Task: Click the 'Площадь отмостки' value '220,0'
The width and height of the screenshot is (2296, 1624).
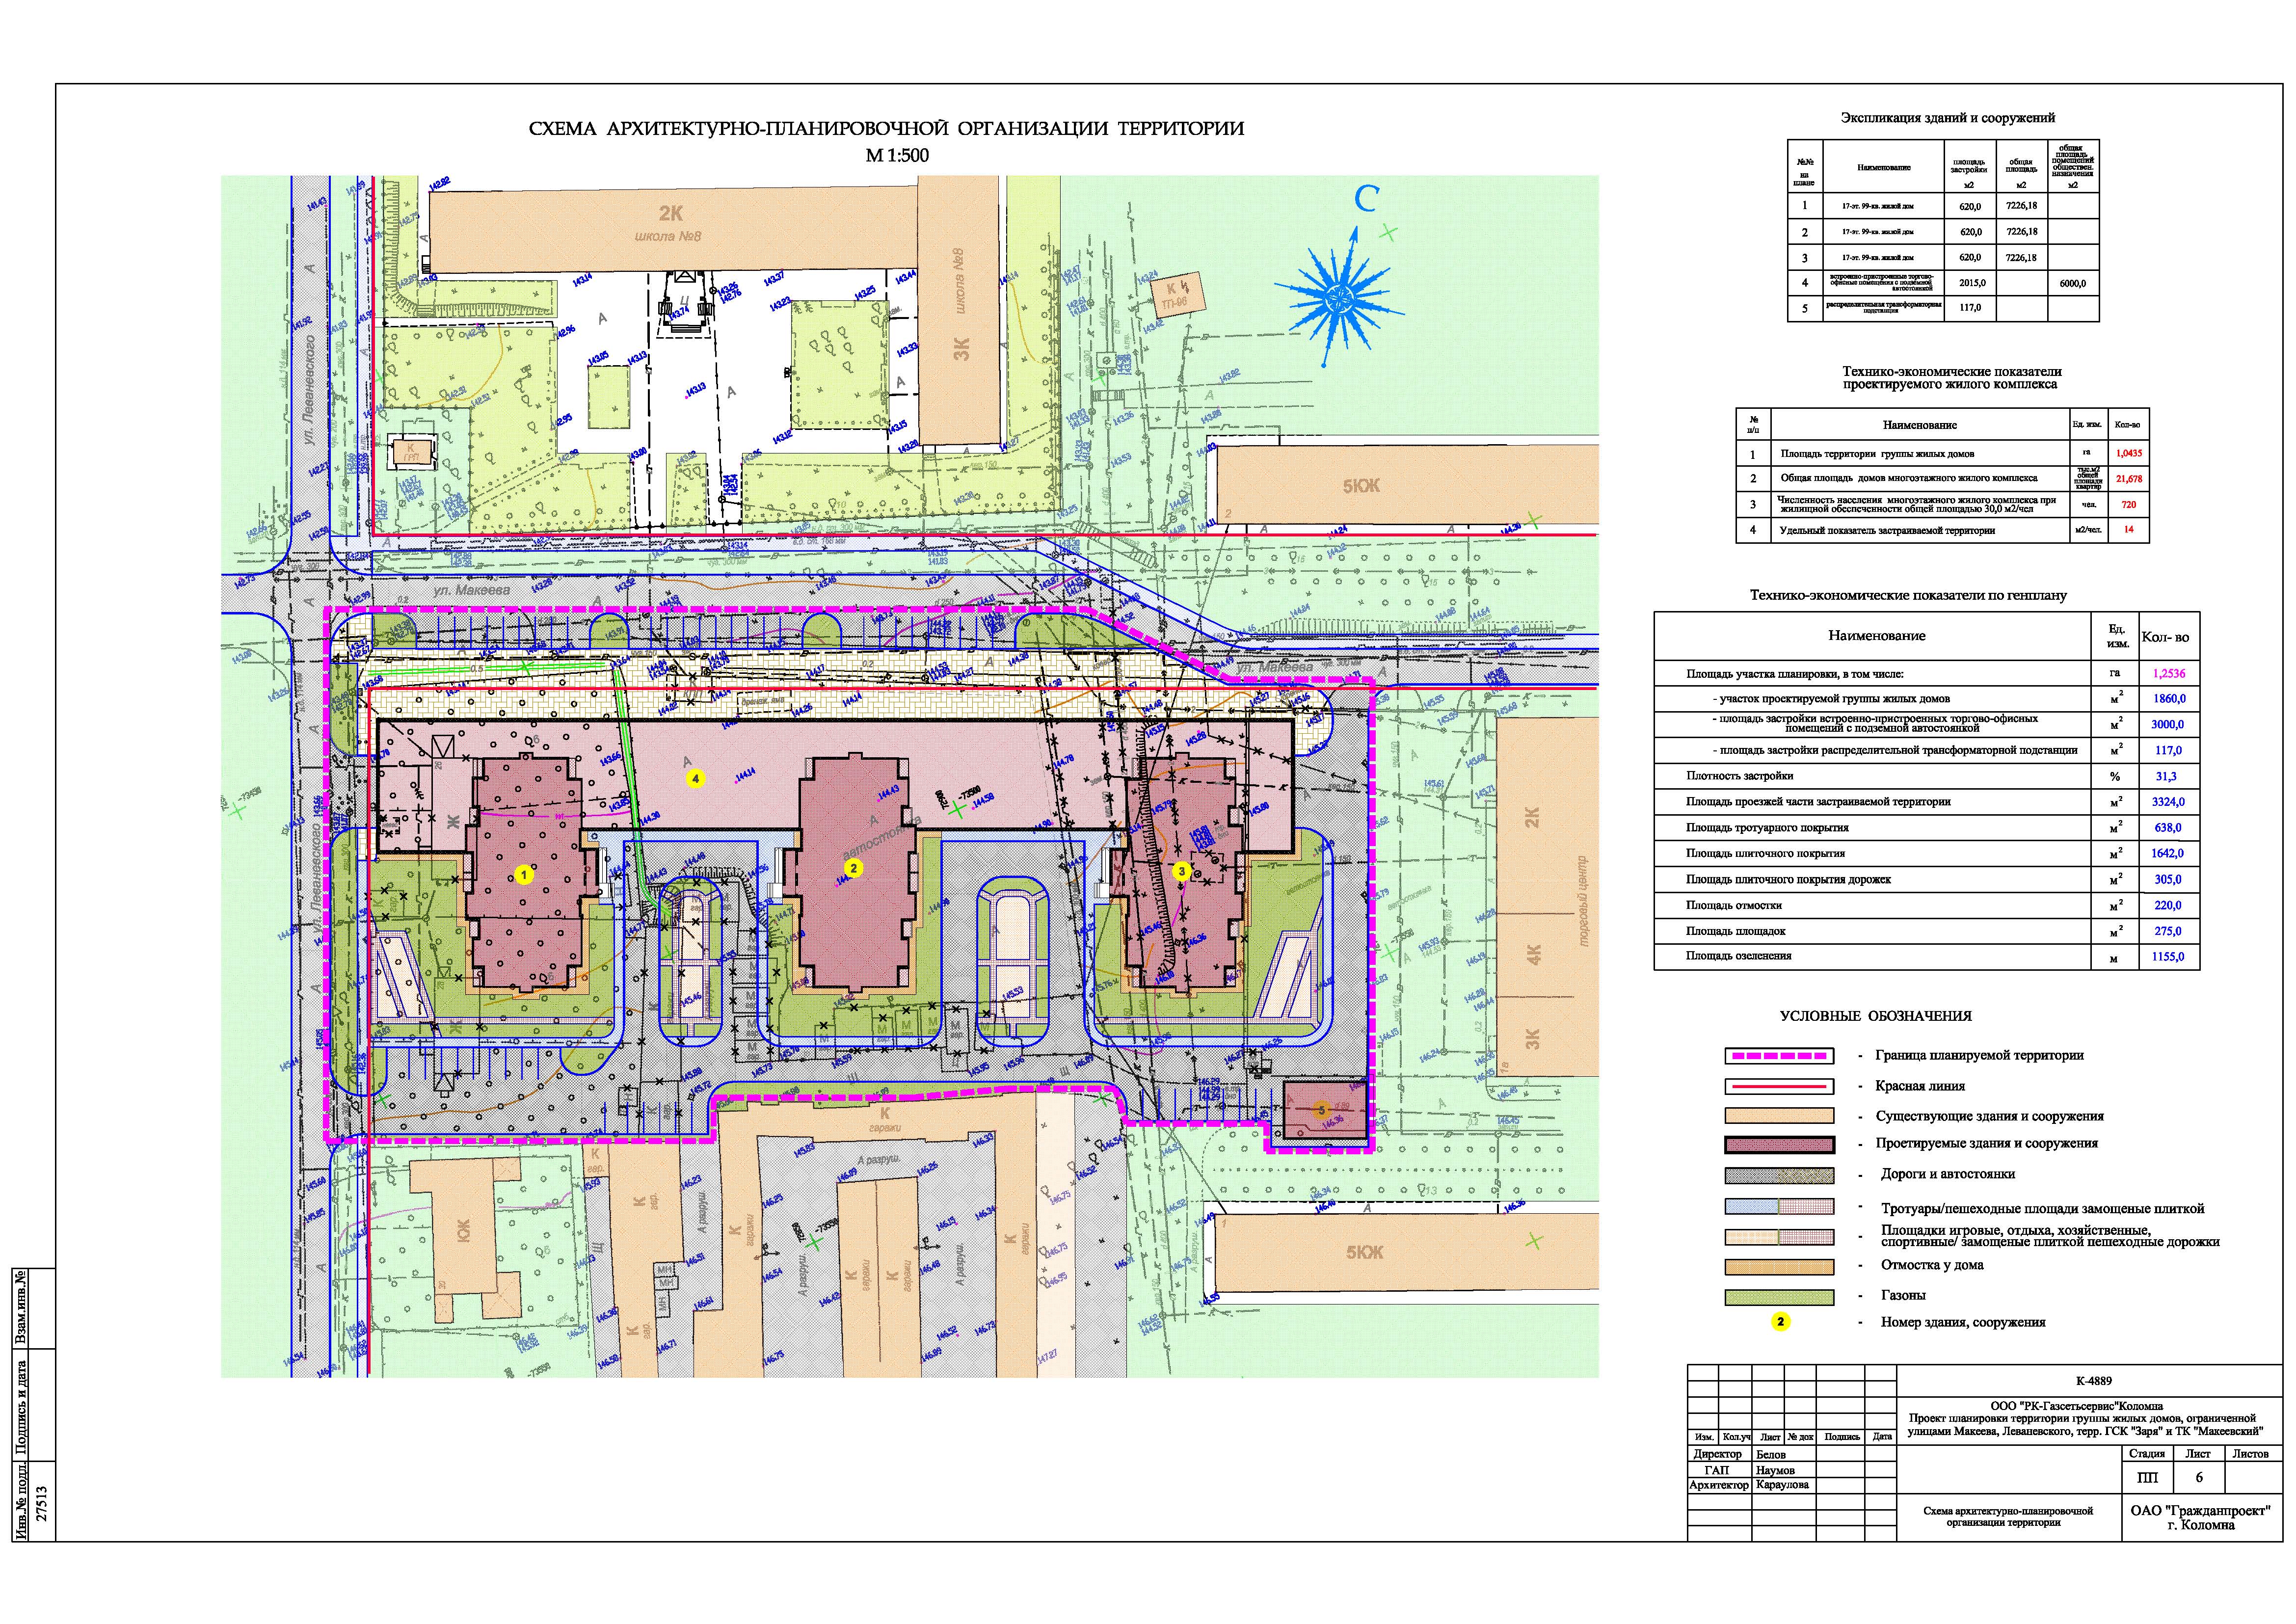Action: 2168,906
